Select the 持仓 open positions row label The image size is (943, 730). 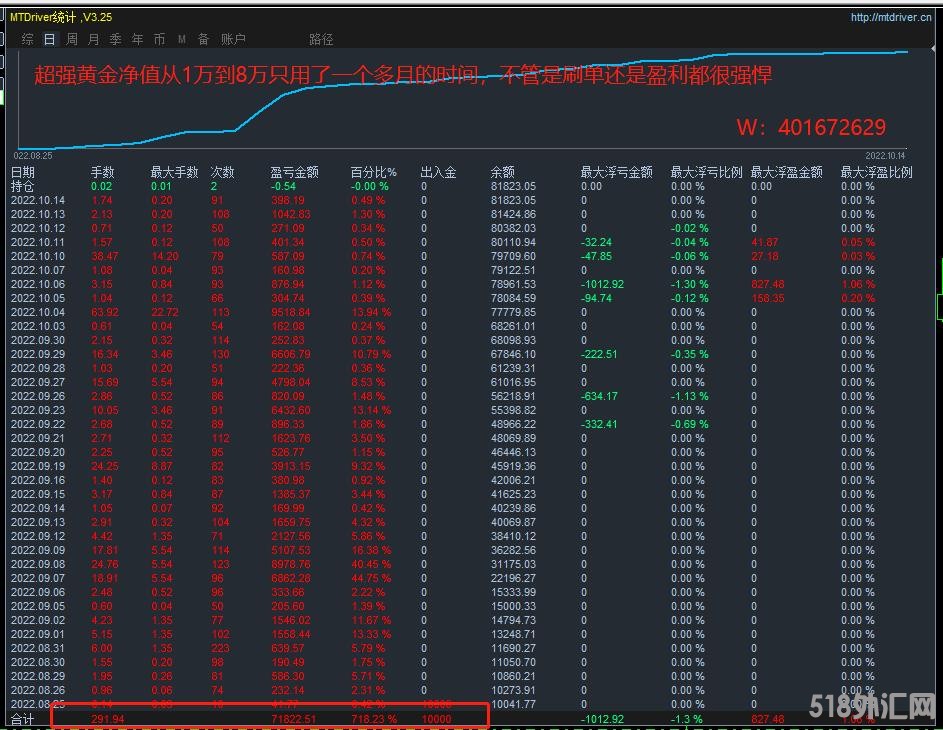pos(23,186)
